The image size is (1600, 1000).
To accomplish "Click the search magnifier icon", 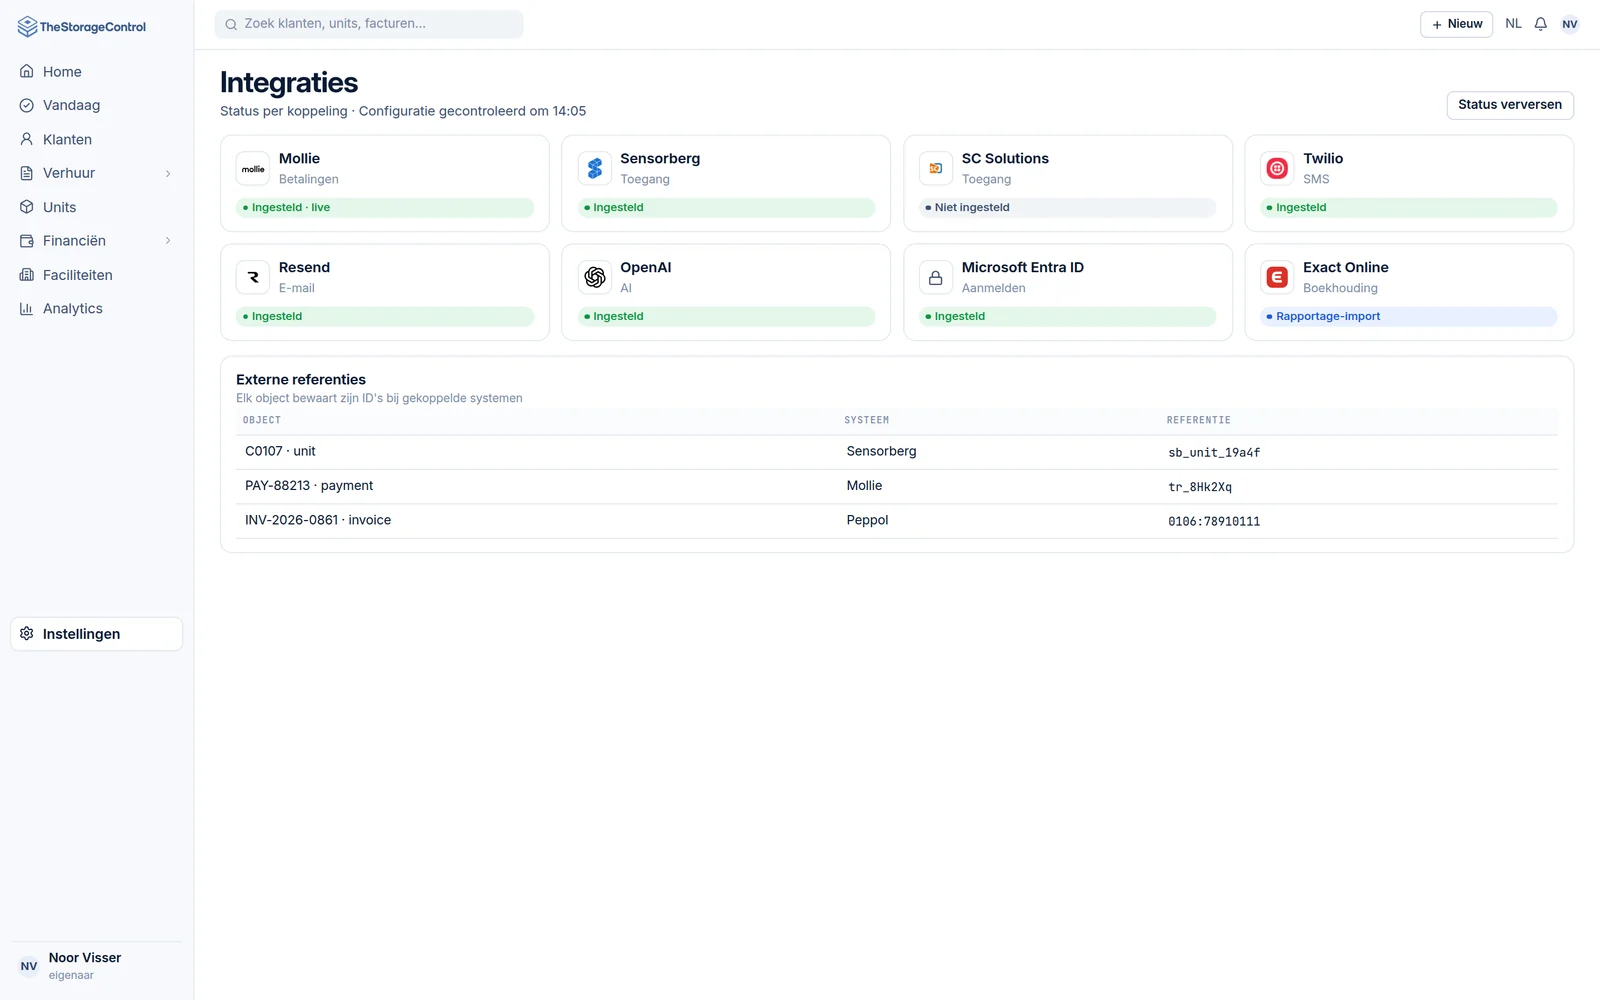I will [231, 24].
